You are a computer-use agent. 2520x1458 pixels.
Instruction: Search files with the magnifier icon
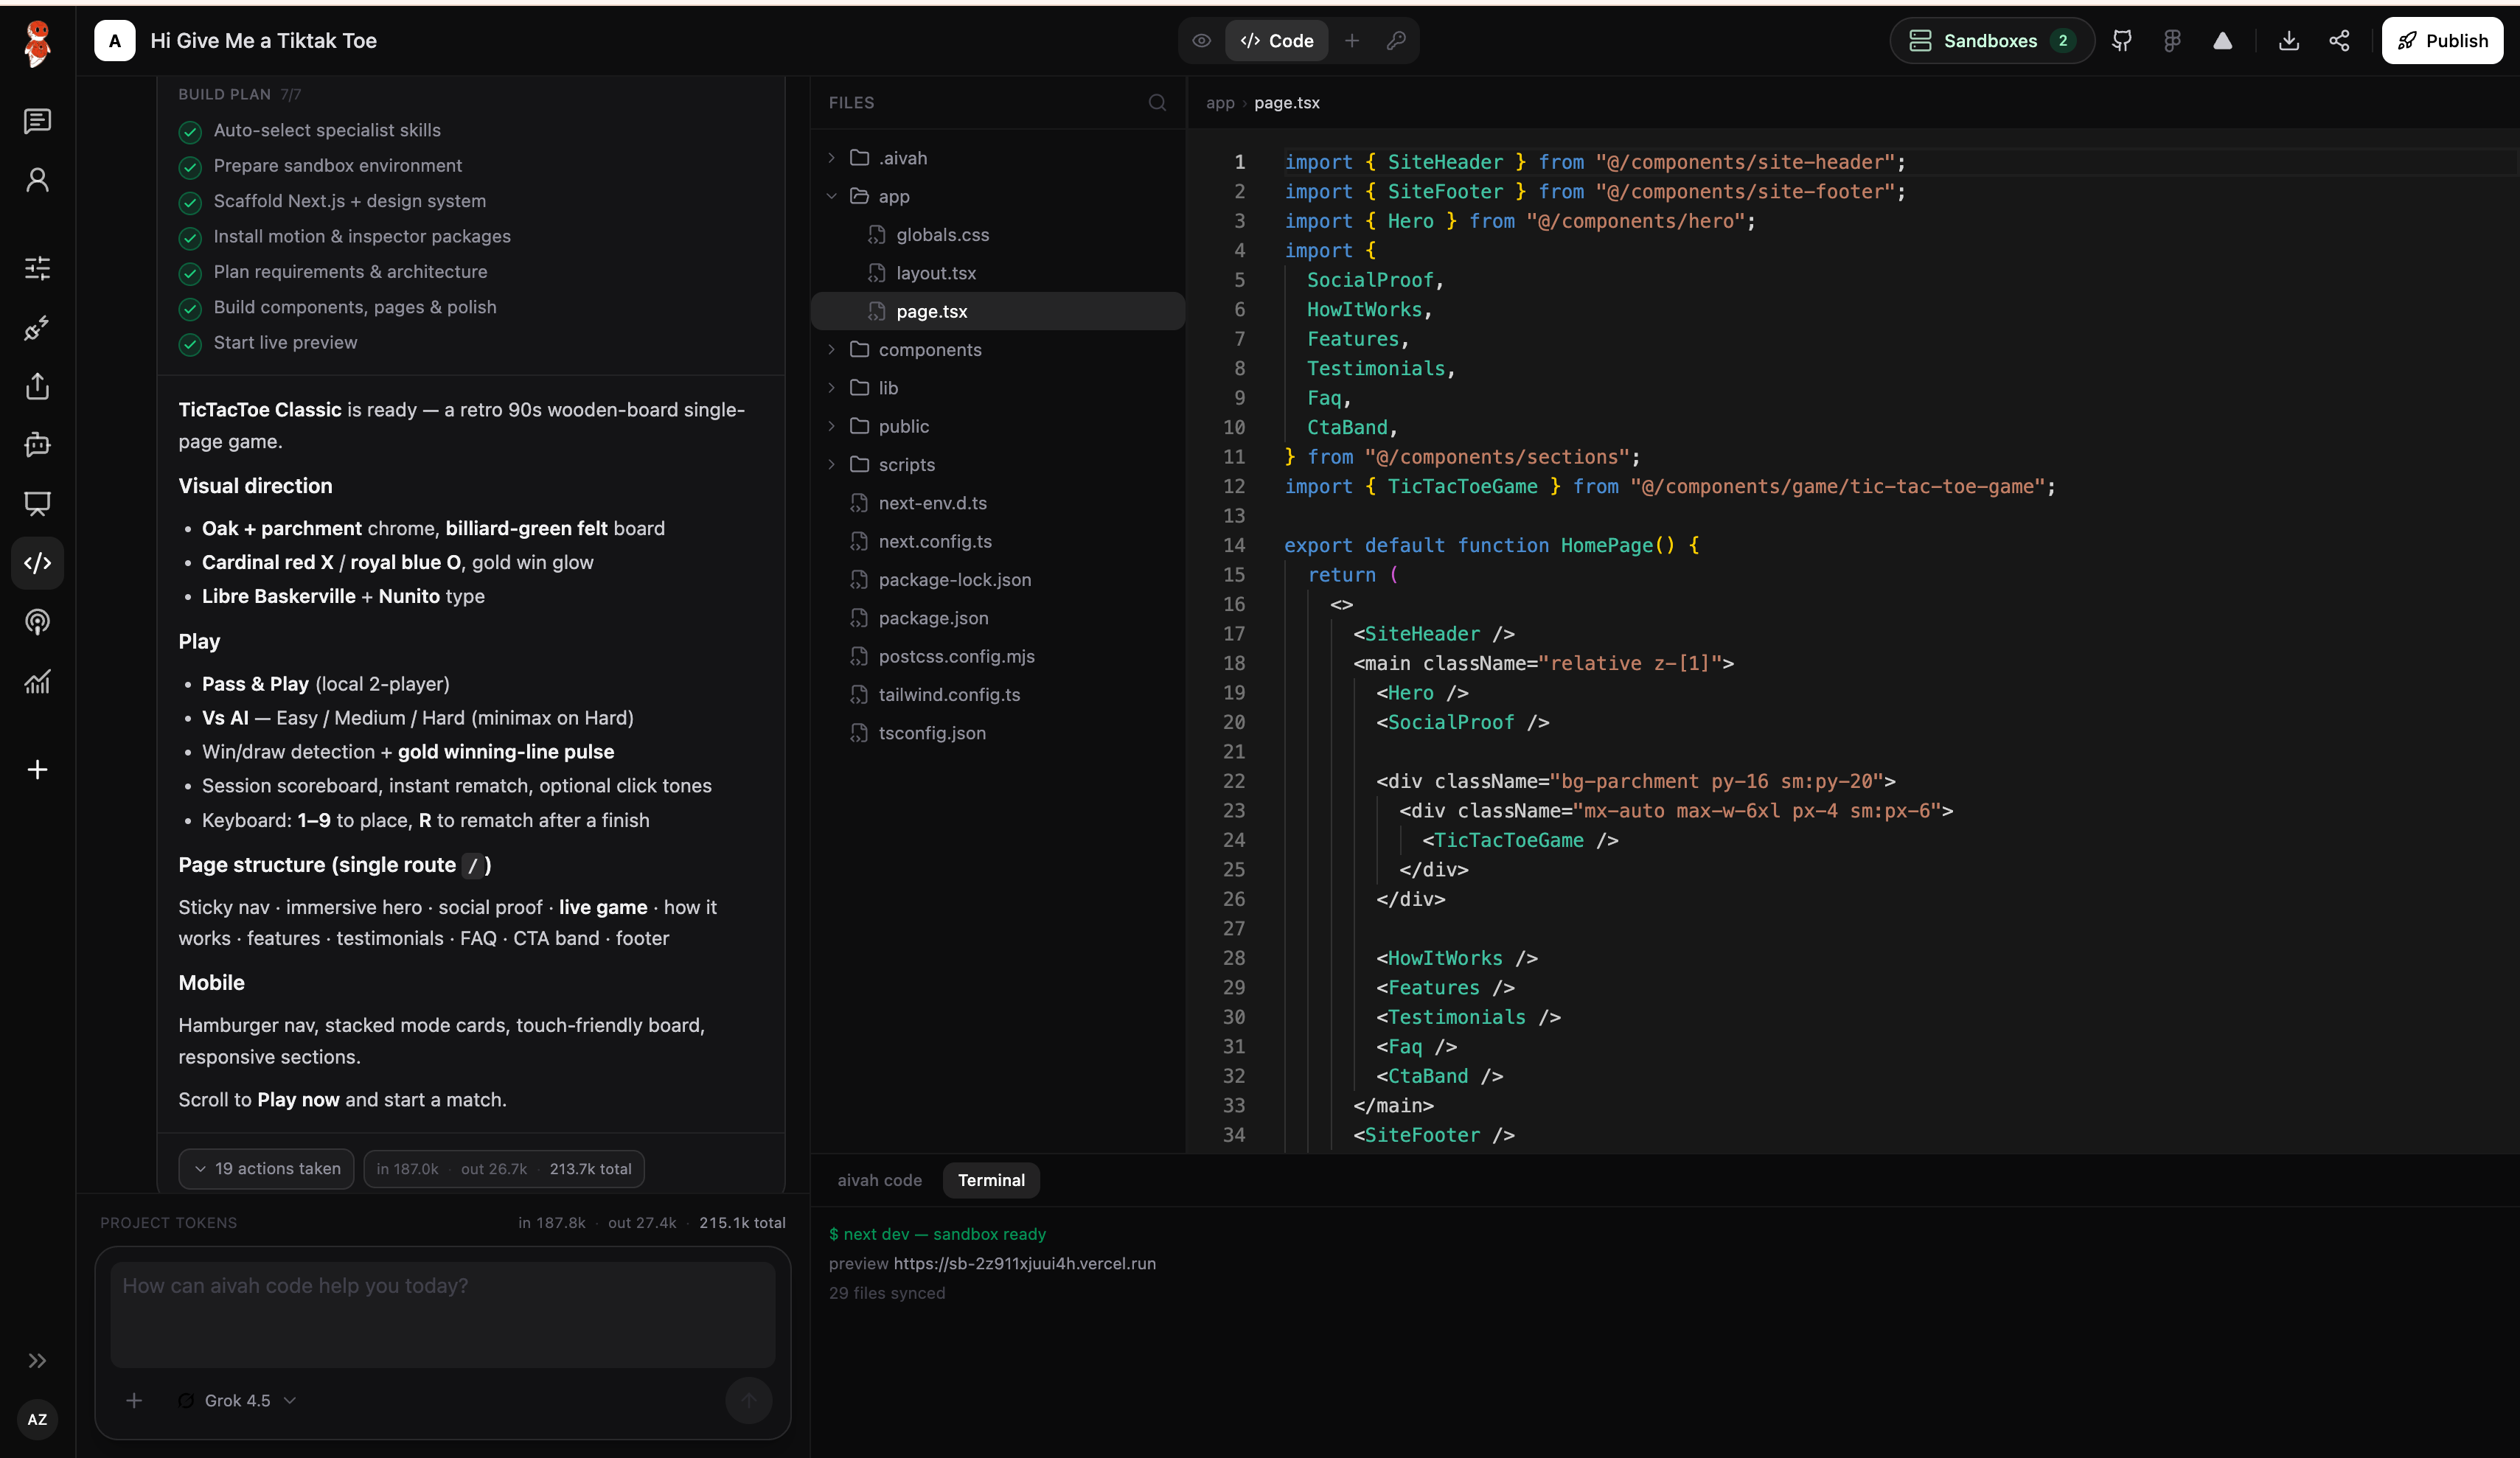(1157, 102)
